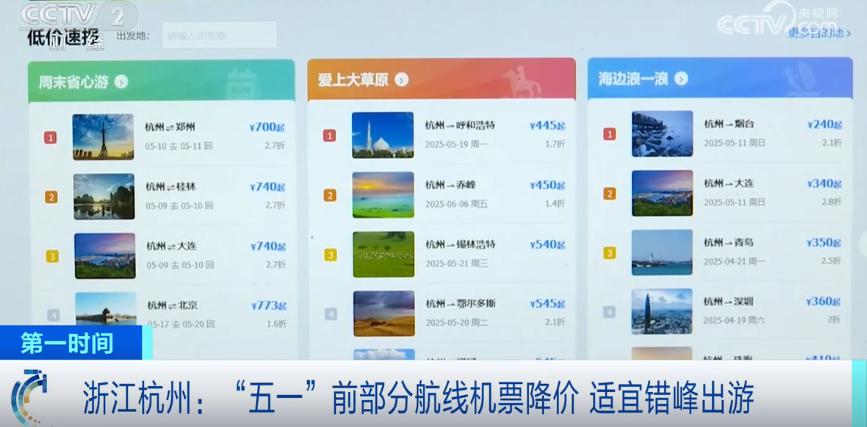The image size is (867, 427).
Task: Click rank 2 badge for 杭州 to 赤峰
Action: [329, 195]
